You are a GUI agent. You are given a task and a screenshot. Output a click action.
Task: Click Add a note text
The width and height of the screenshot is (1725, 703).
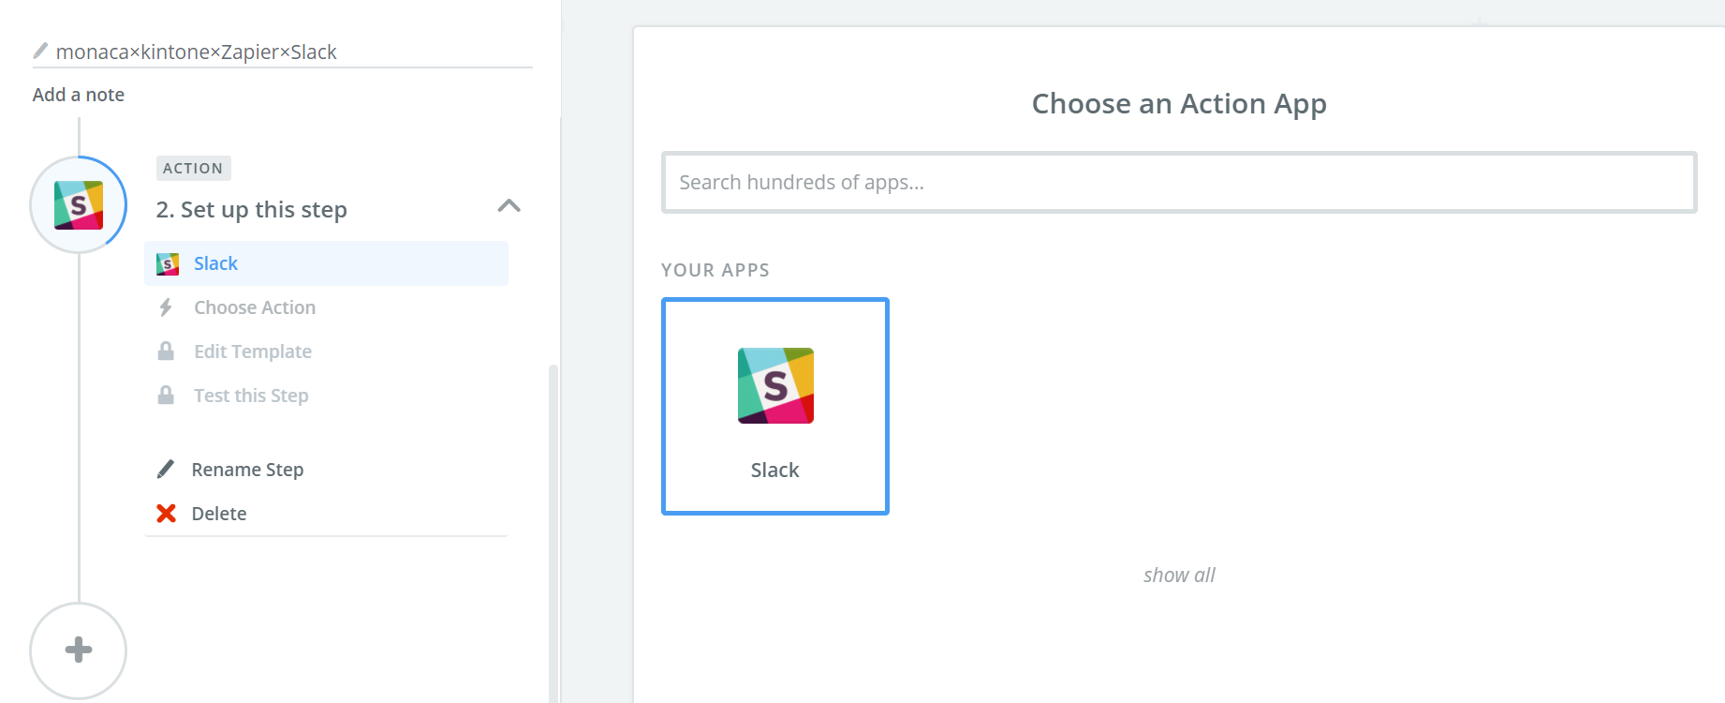[x=78, y=95]
